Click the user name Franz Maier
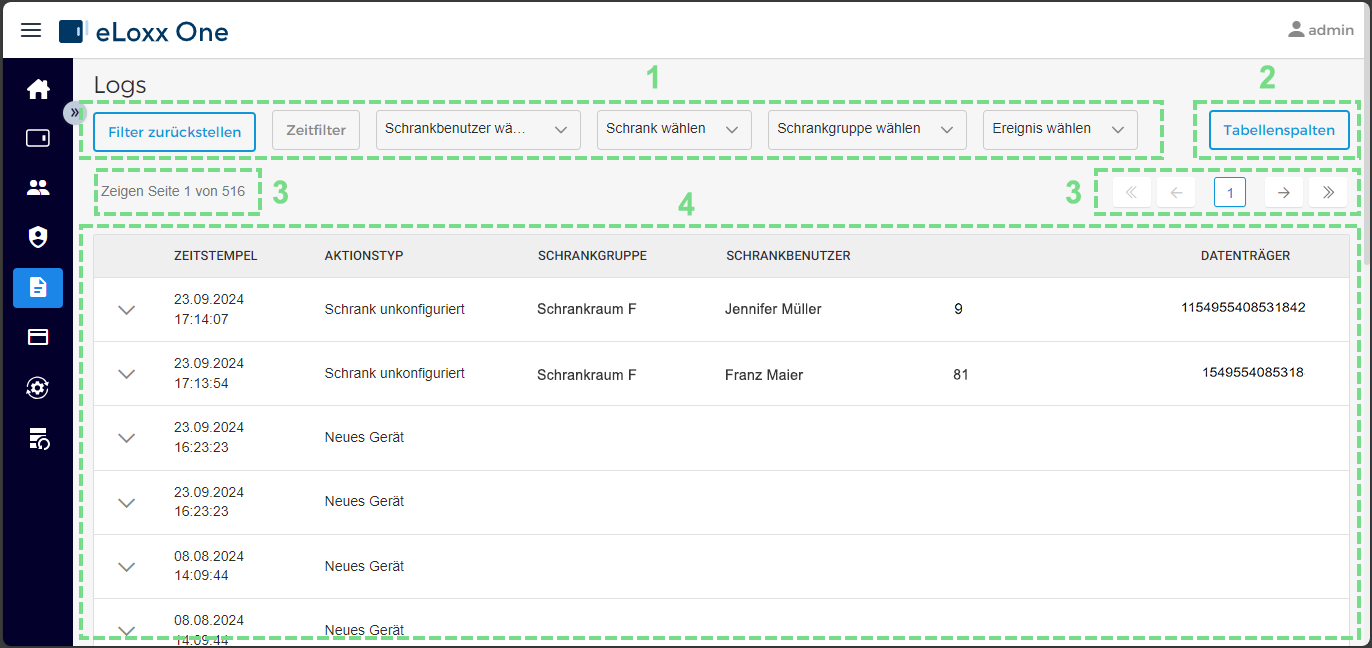Image resolution: width=1372 pixels, height=648 pixels. (764, 376)
